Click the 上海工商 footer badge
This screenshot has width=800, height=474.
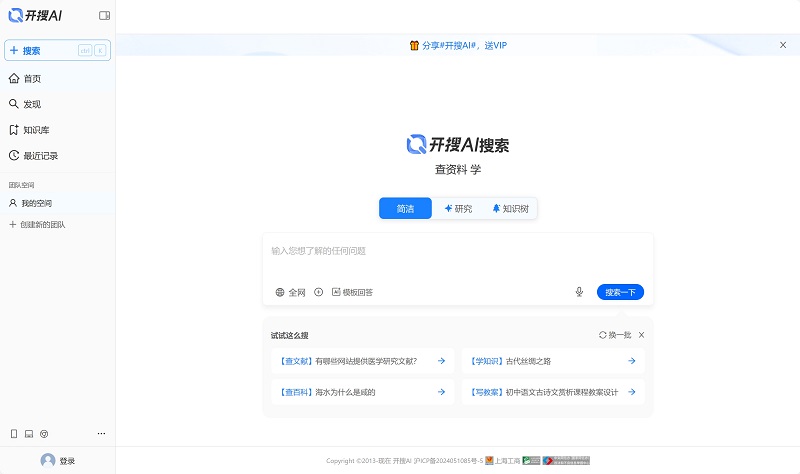point(503,461)
